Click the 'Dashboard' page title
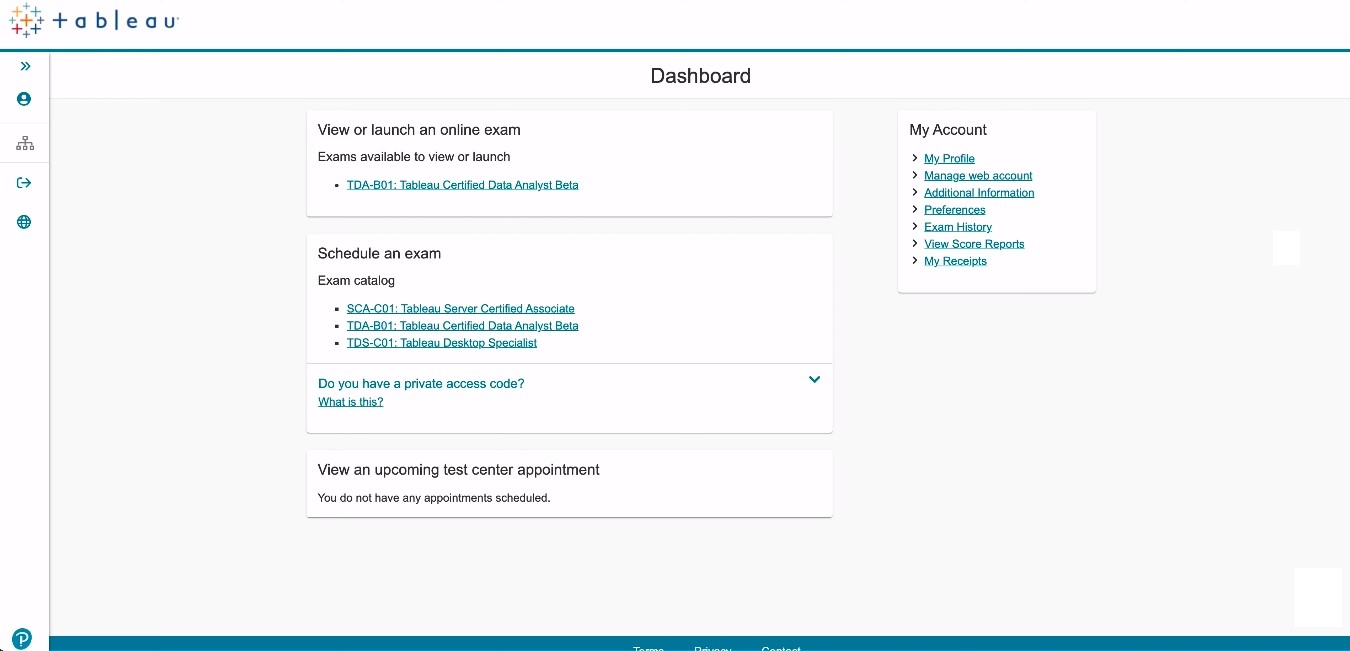This screenshot has height=651, width=1350. (700, 76)
